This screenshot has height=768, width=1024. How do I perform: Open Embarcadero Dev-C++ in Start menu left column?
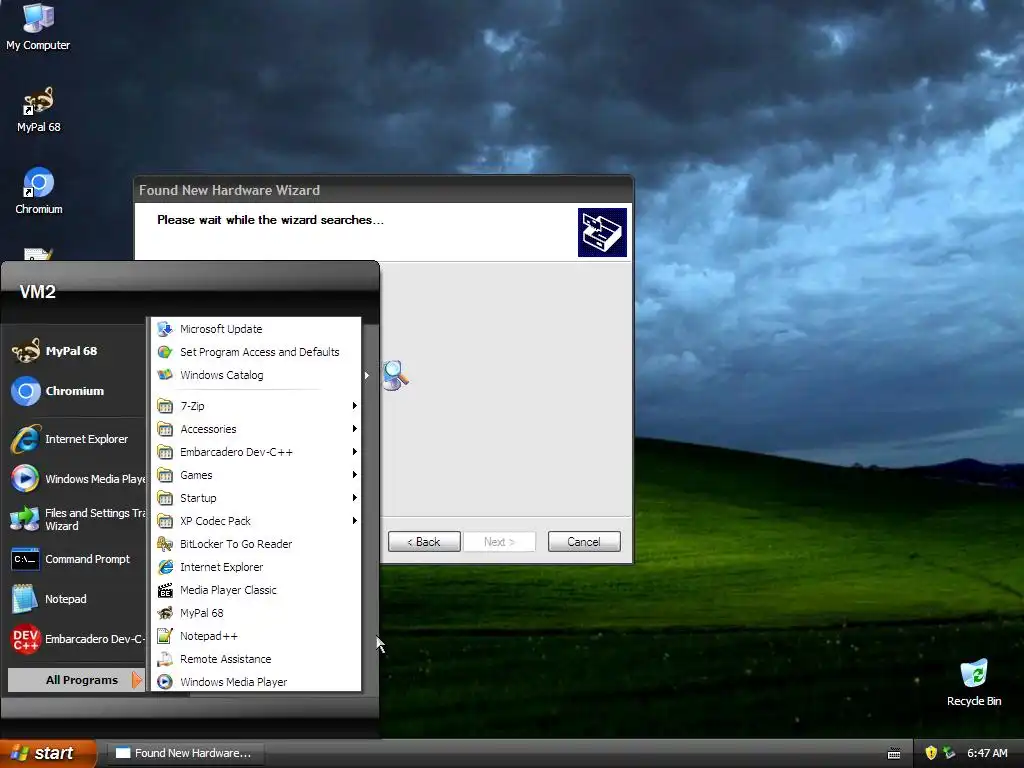tap(77, 639)
